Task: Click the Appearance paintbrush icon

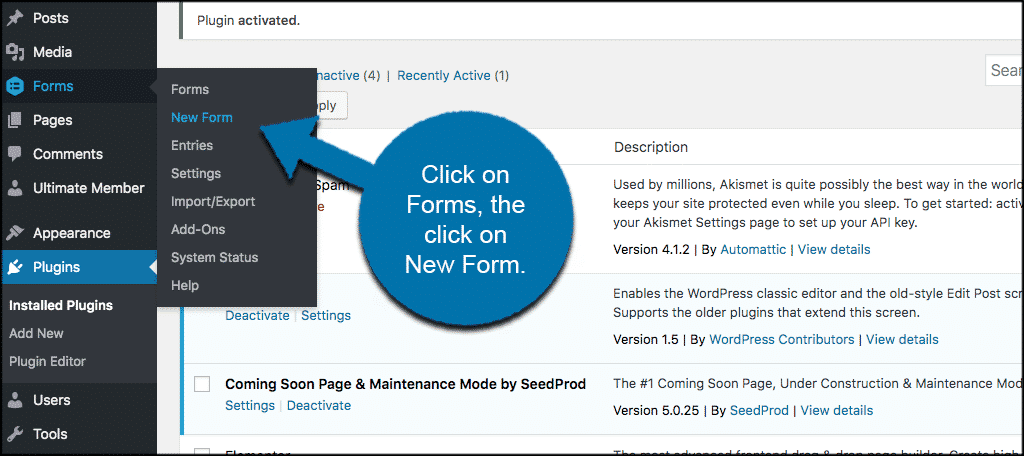Action: click(x=14, y=233)
